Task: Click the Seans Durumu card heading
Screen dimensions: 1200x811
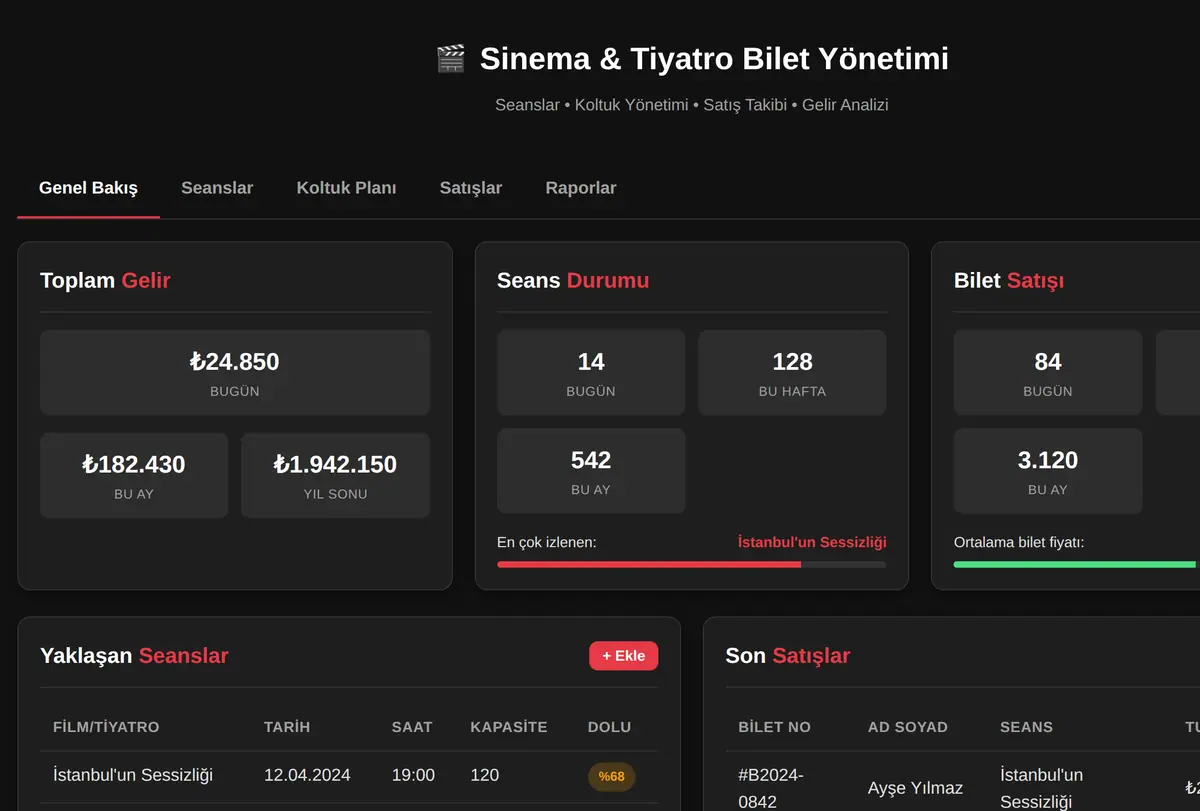Action: pyautogui.click(x=573, y=281)
